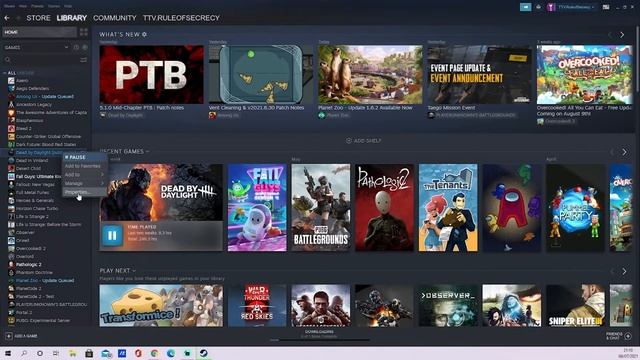Open What's New settings gear
The width and height of the screenshot is (640, 360).
coord(144,35)
